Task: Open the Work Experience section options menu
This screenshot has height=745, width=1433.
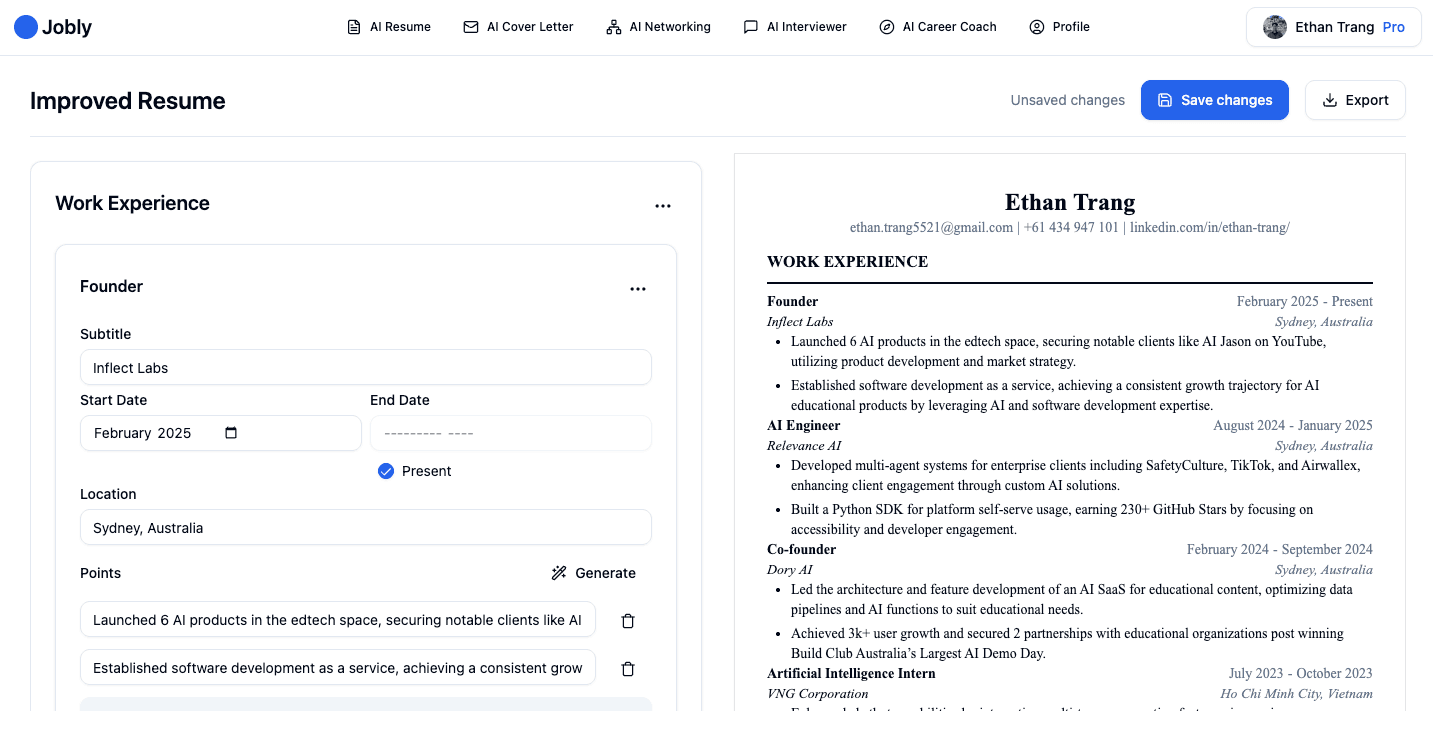Action: click(663, 205)
